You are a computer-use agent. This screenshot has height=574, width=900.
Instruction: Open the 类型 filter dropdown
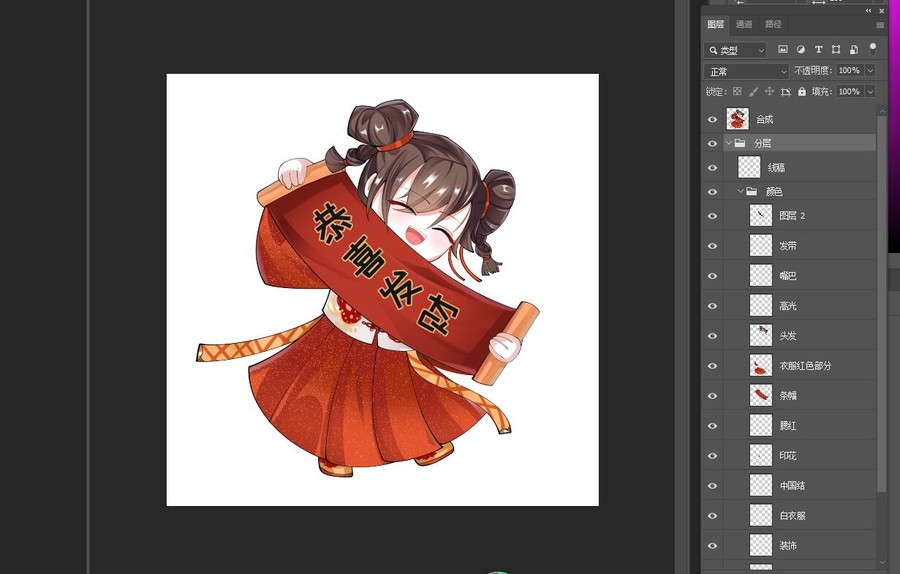click(x=735, y=51)
